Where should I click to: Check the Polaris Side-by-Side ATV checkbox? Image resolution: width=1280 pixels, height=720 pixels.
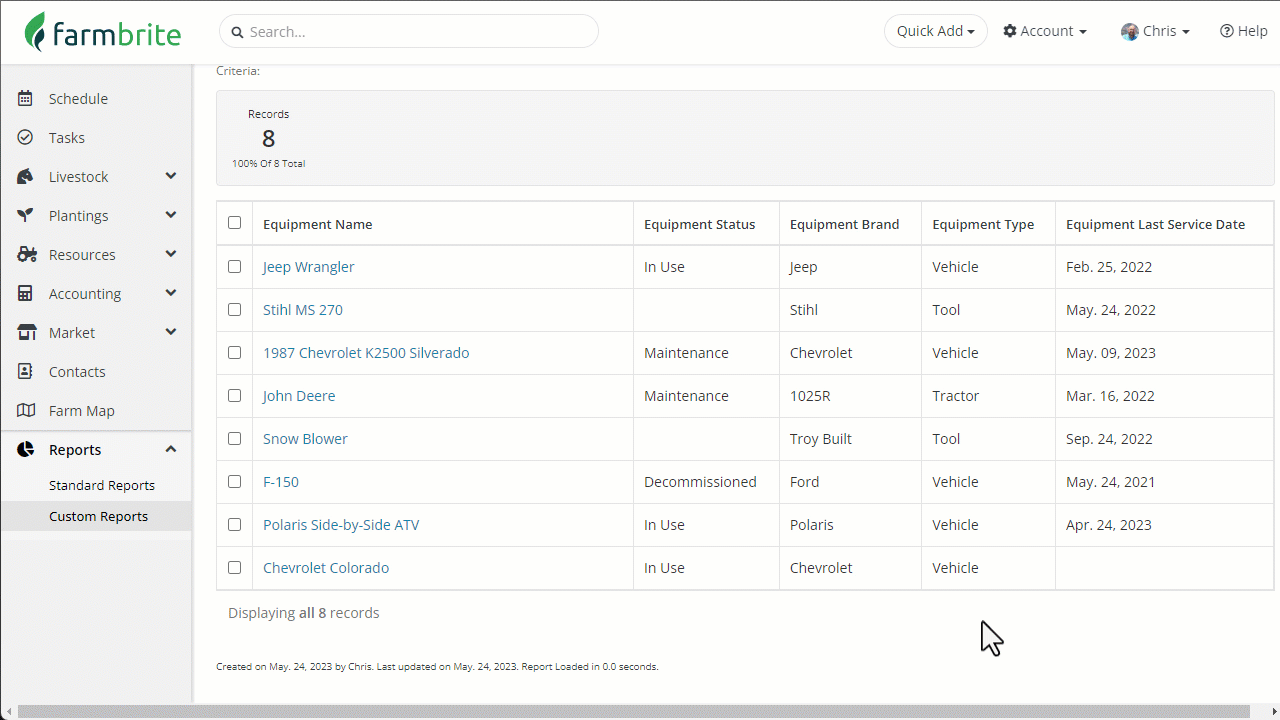[234, 525]
